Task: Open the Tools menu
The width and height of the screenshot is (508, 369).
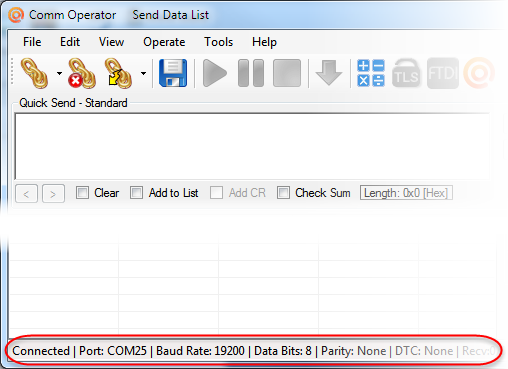Action: 219,42
